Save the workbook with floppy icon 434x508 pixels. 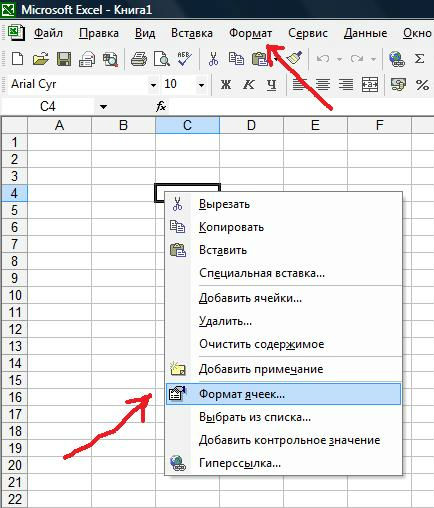64,59
